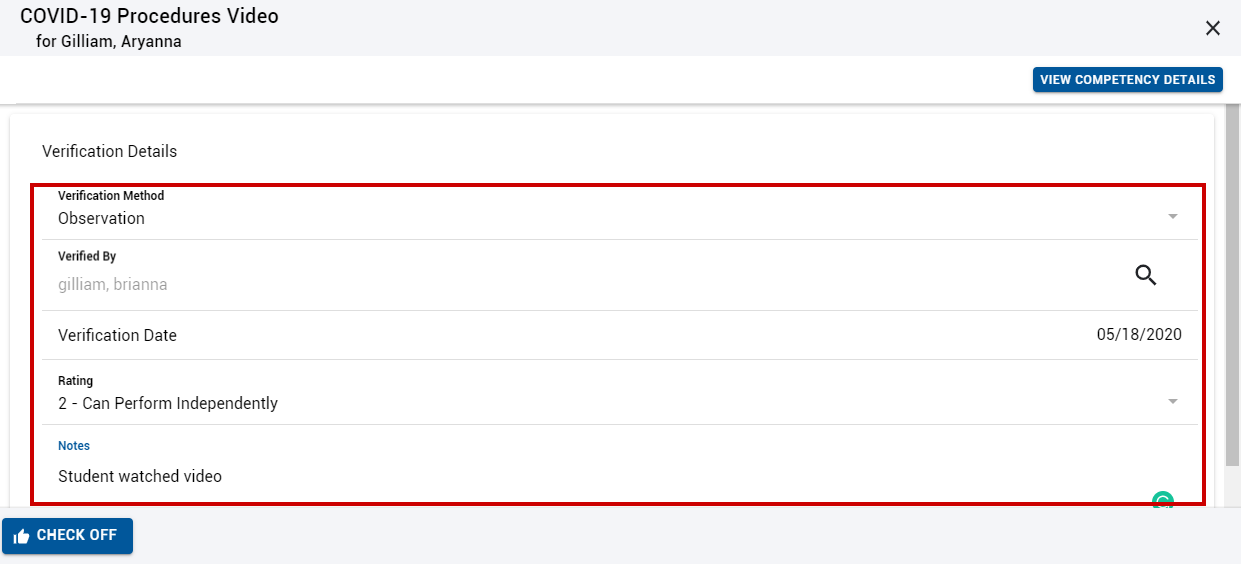
Task: Click the thumbs-up icon on Check Off
Action: click(x=21, y=537)
